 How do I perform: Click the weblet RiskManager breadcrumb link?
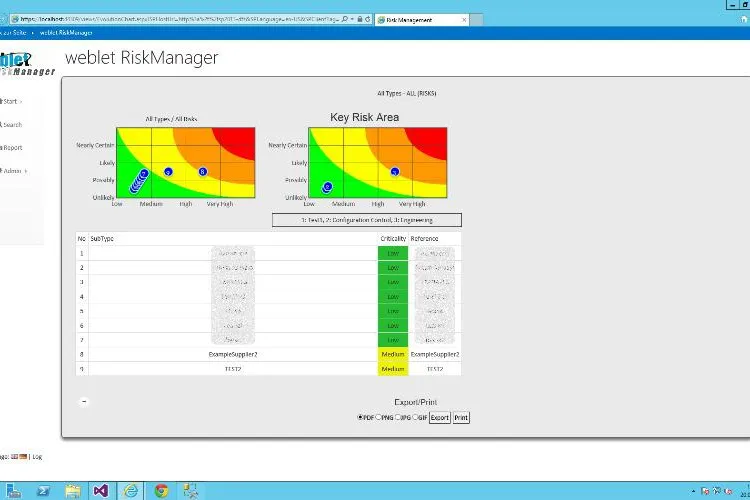[x=66, y=33]
